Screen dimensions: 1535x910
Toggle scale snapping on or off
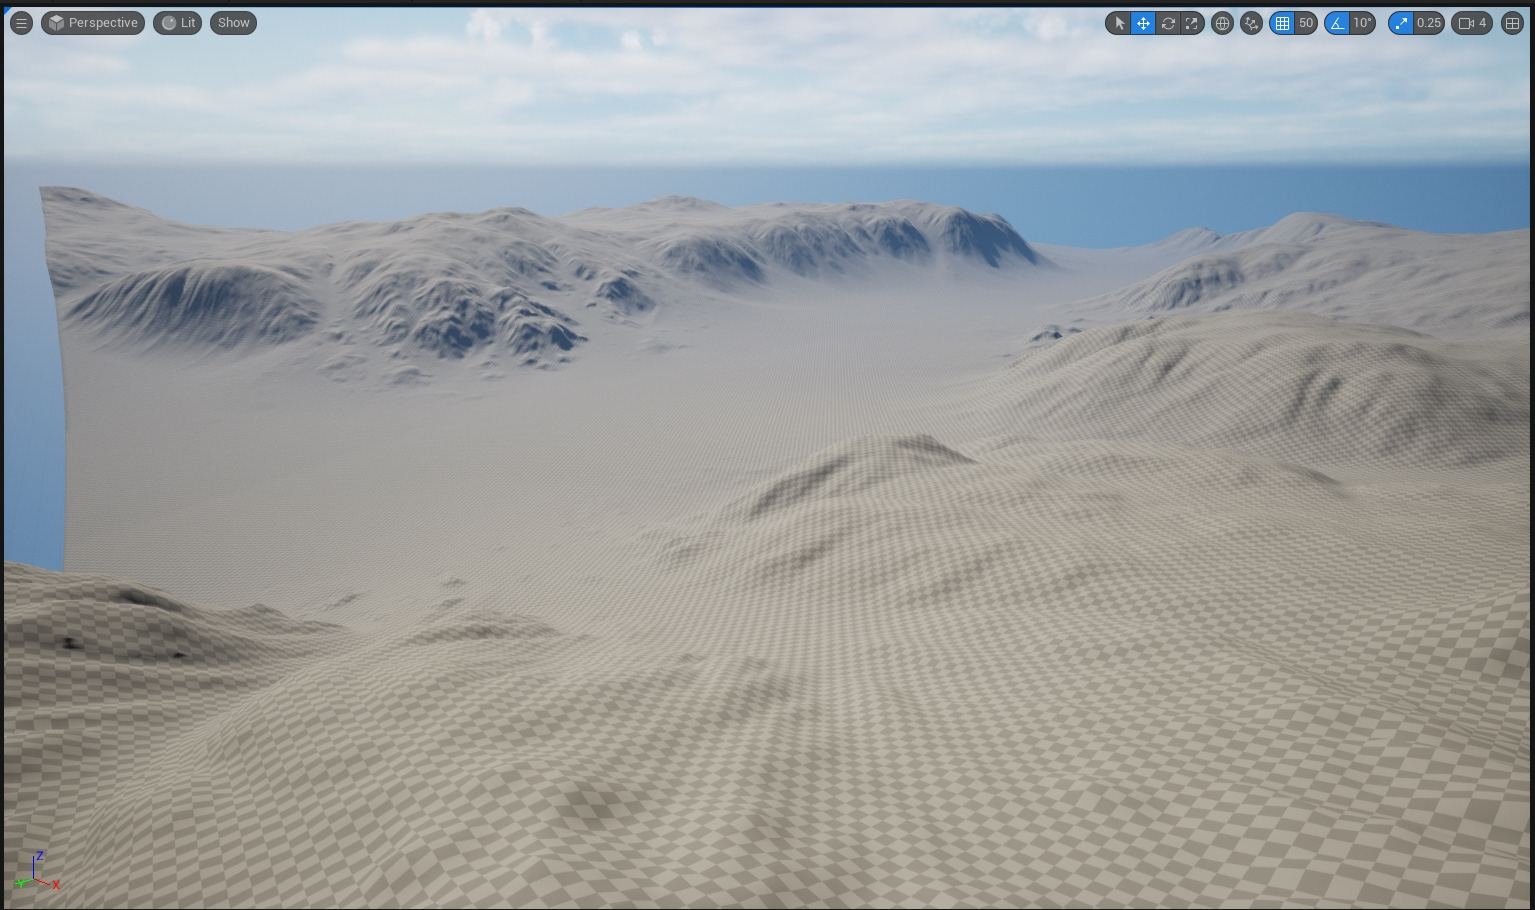click(x=1401, y=23)
